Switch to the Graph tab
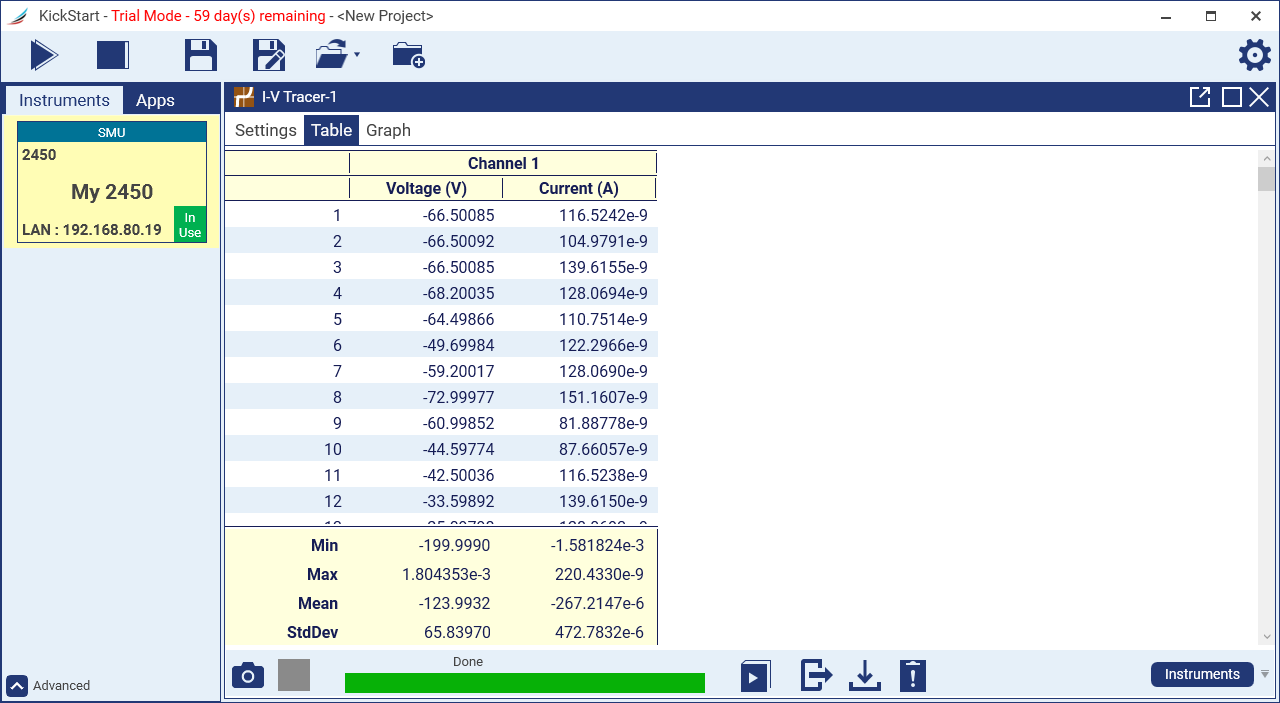 click(388, 130)
